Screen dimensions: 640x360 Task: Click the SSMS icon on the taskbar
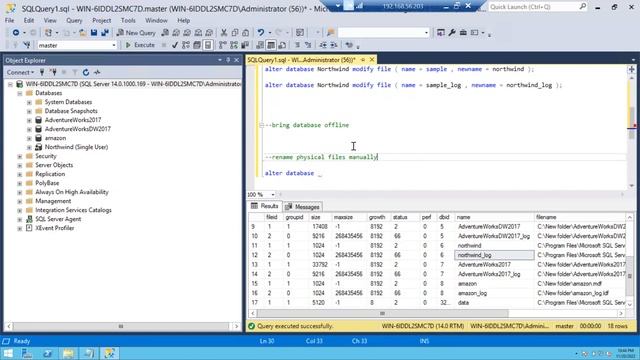coord(109,353)
